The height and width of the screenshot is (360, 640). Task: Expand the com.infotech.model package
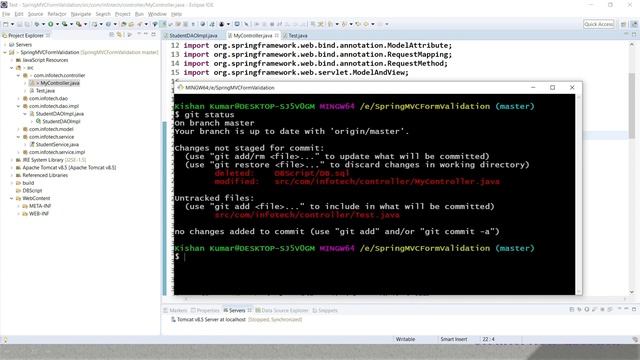[18, 129]
